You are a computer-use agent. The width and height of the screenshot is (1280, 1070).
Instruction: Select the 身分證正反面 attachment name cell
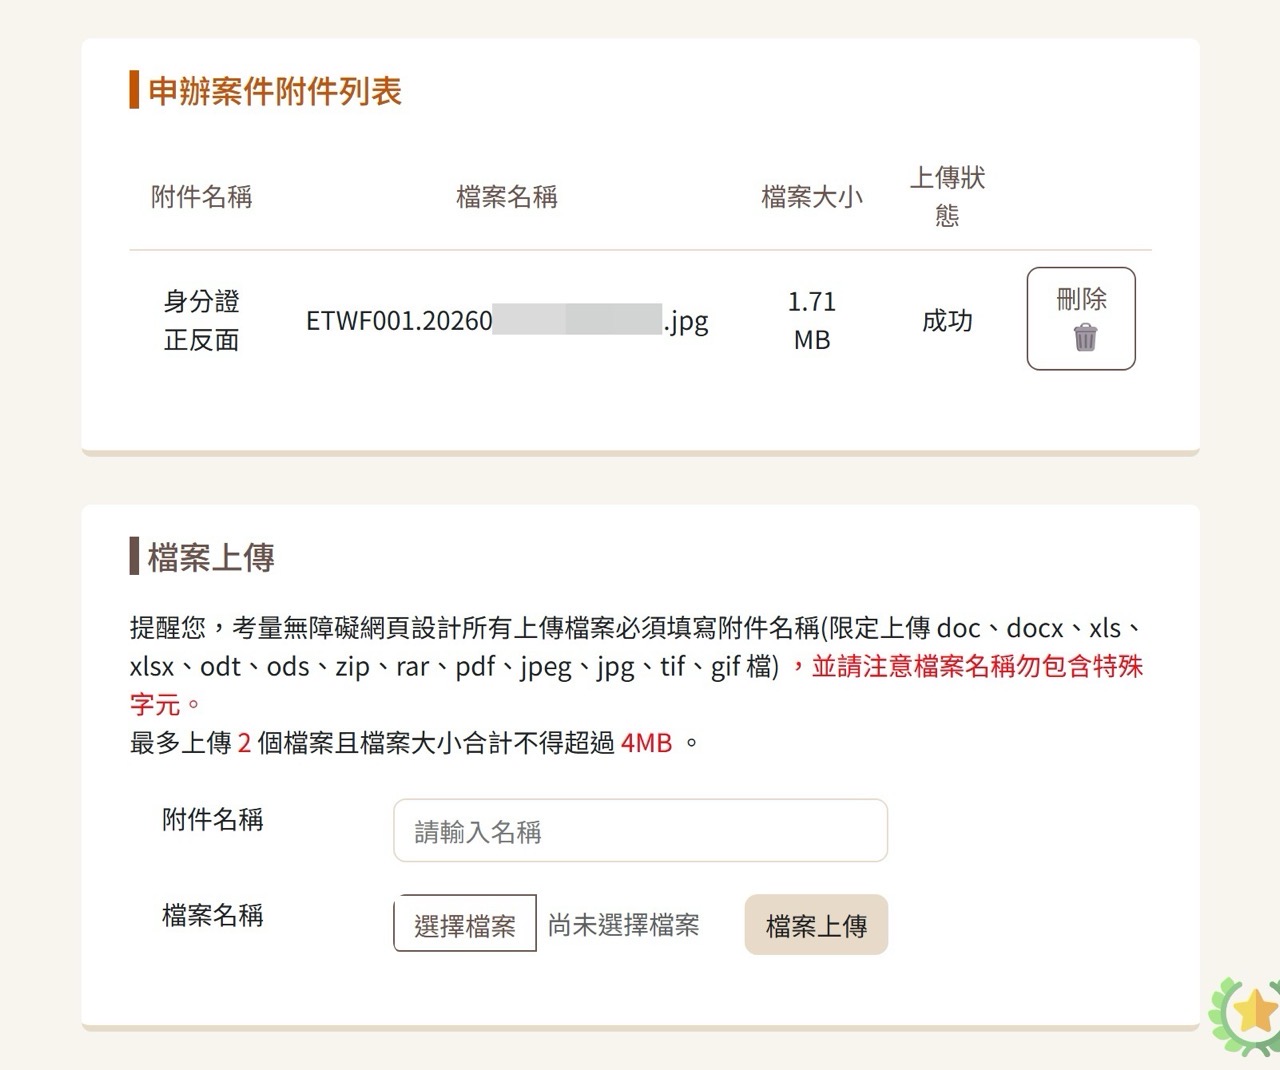(201, 321)
